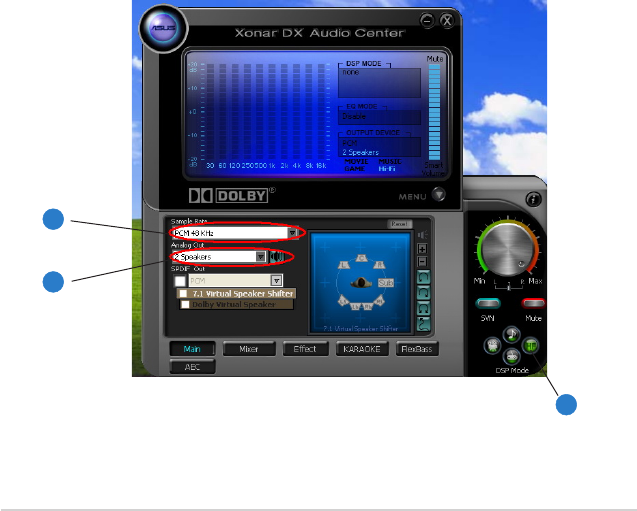Switch to the Main tab
The width and height of the screenshot is (637, 511).
click(192, 349)
